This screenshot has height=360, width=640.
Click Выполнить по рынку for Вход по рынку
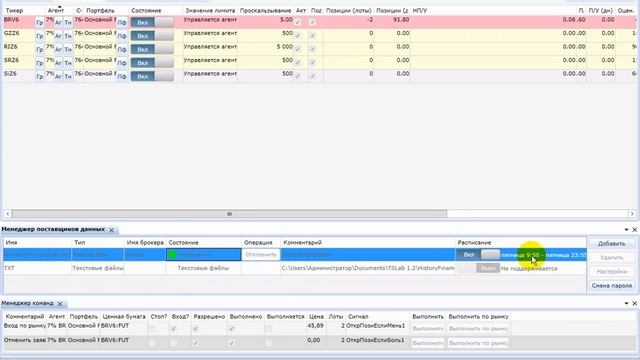[x=478, y=329]
